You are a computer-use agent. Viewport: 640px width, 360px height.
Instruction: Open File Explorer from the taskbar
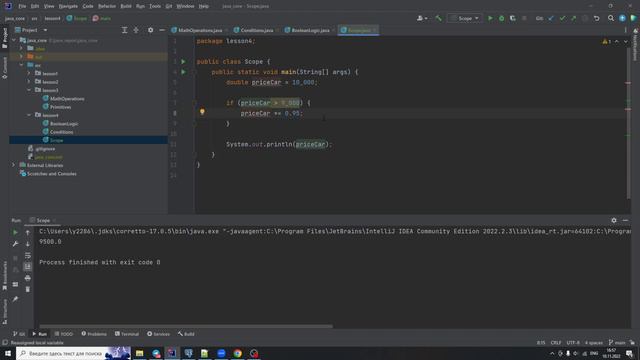[x=140, y=353]
